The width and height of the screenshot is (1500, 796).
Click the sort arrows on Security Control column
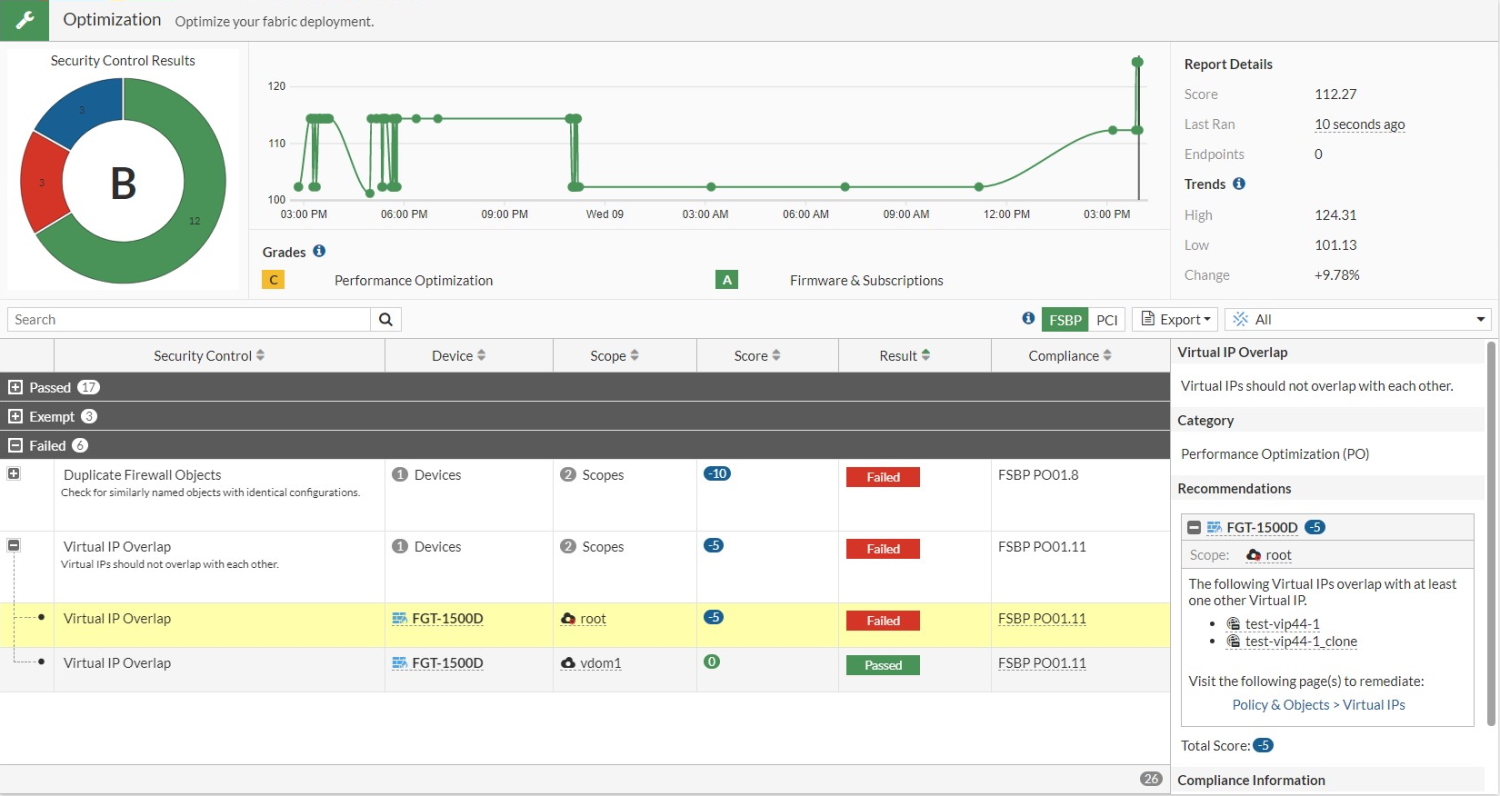(261, 356)
